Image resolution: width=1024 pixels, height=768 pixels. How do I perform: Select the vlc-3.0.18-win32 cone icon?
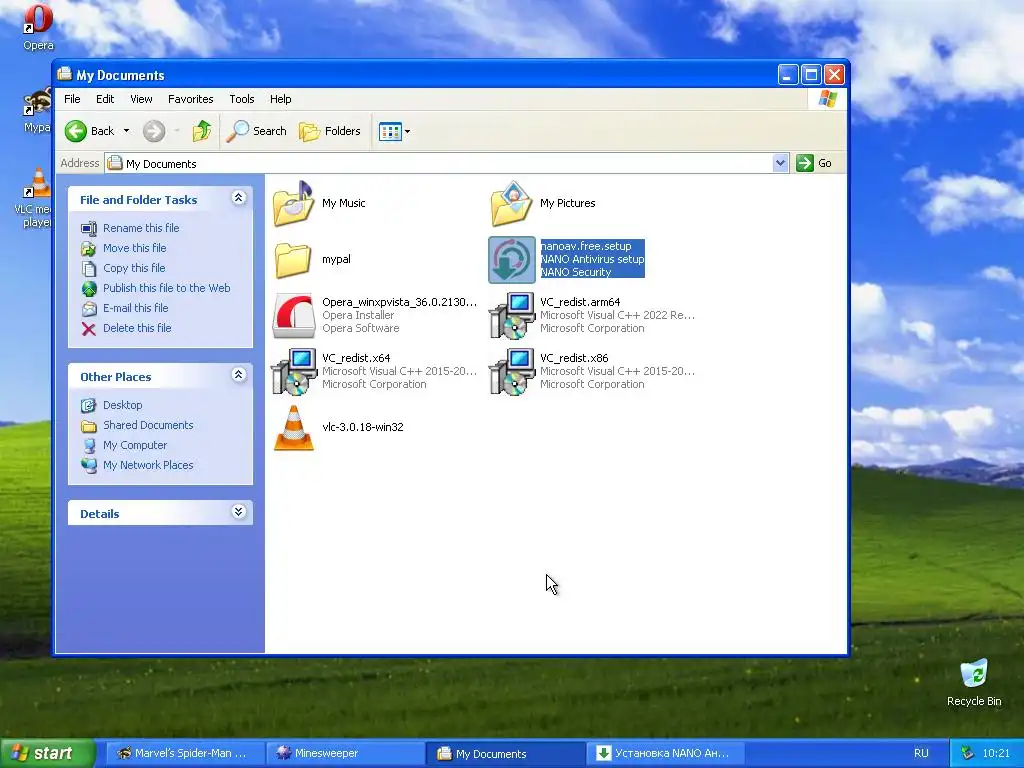pos(293,428)
